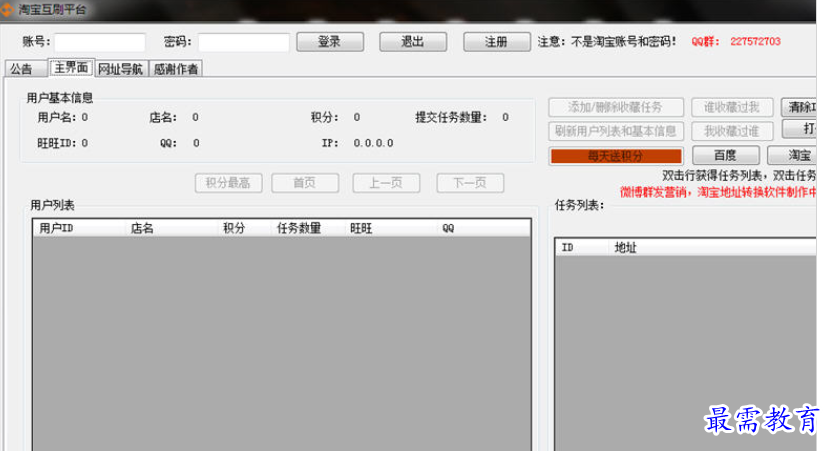Click the IP value 0.0.0.0
Viewport: 828px width, 451px height.
373,143
